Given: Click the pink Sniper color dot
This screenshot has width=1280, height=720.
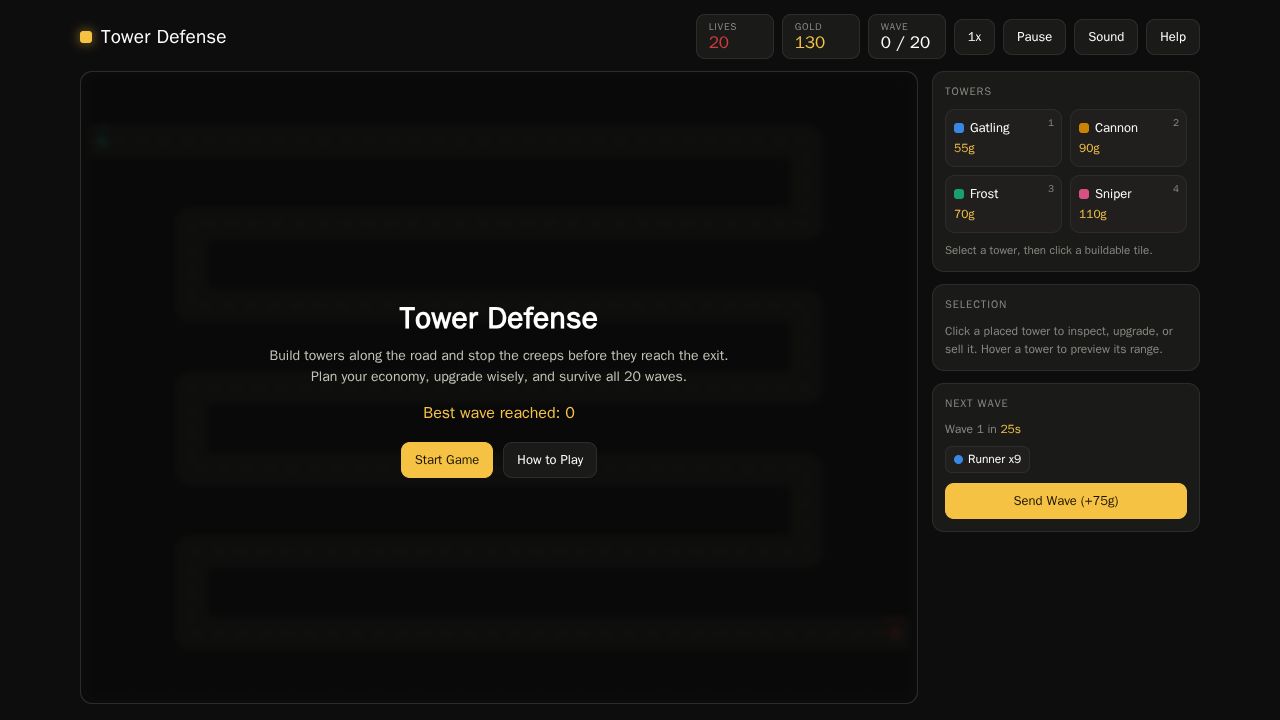Looking at the screenshot, I should click(x=1084, y=194).
